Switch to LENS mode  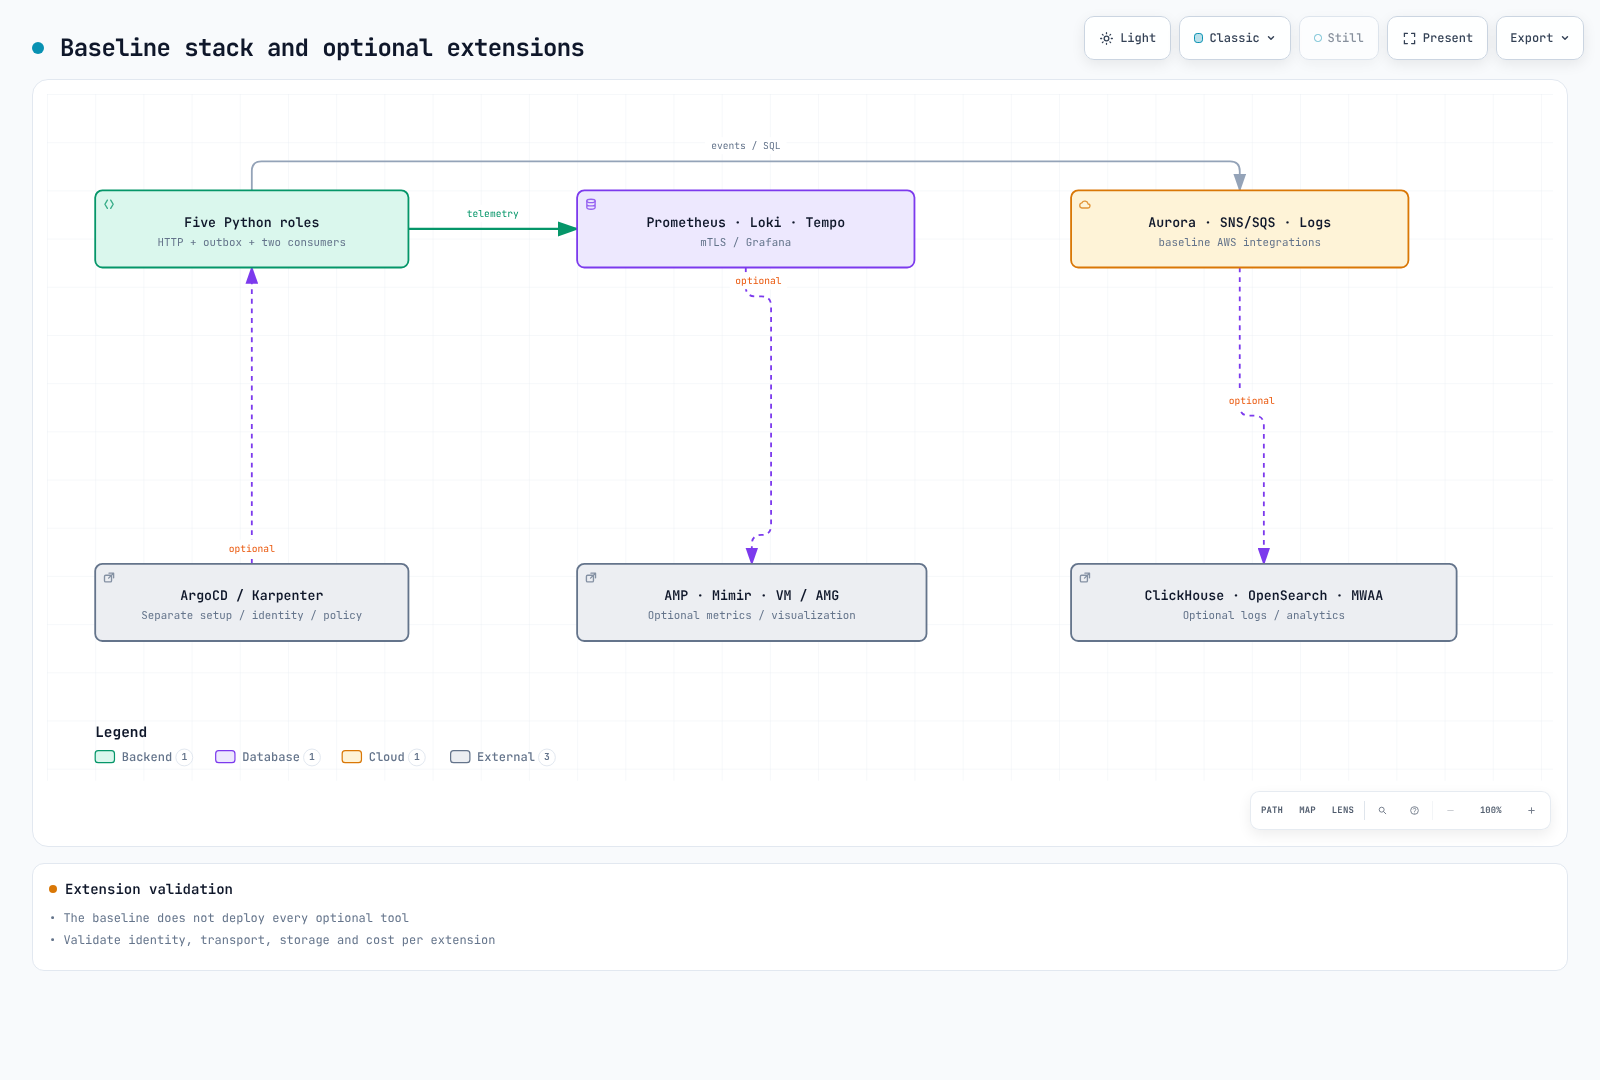(1343, 810)
